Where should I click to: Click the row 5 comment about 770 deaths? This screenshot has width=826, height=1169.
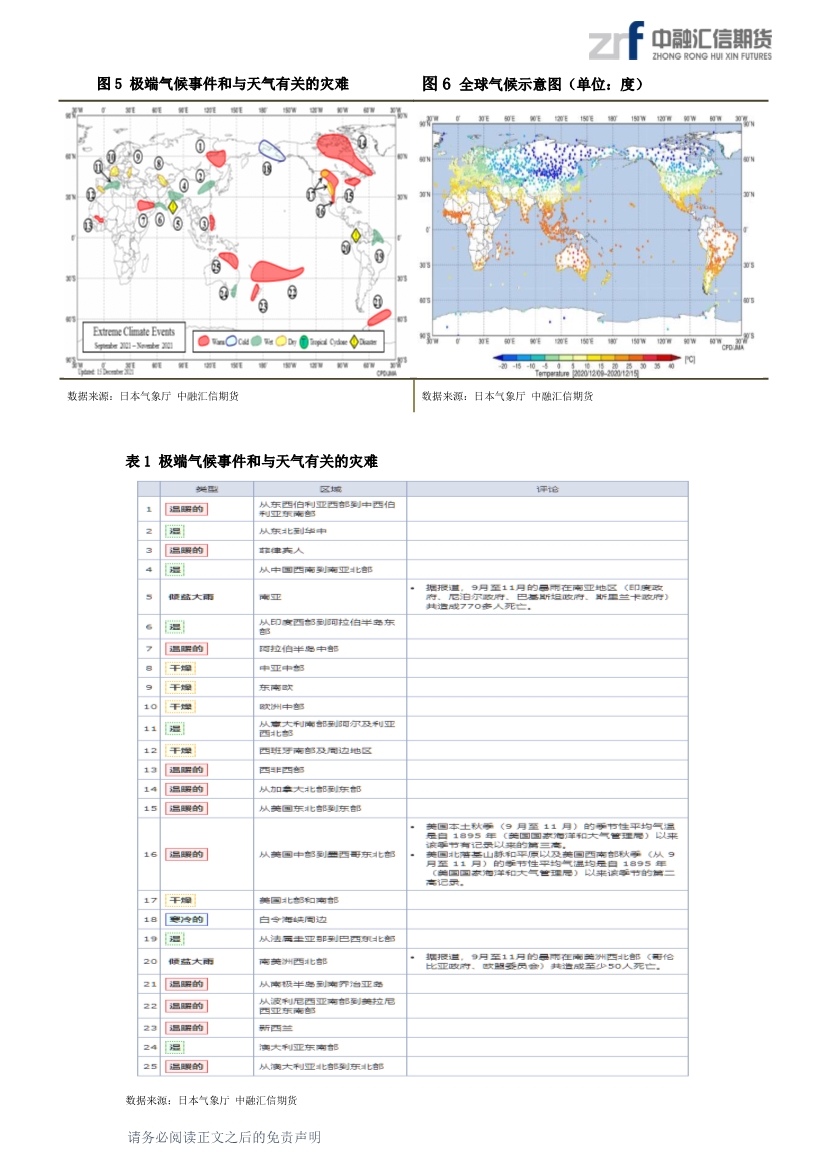[547, 597]
